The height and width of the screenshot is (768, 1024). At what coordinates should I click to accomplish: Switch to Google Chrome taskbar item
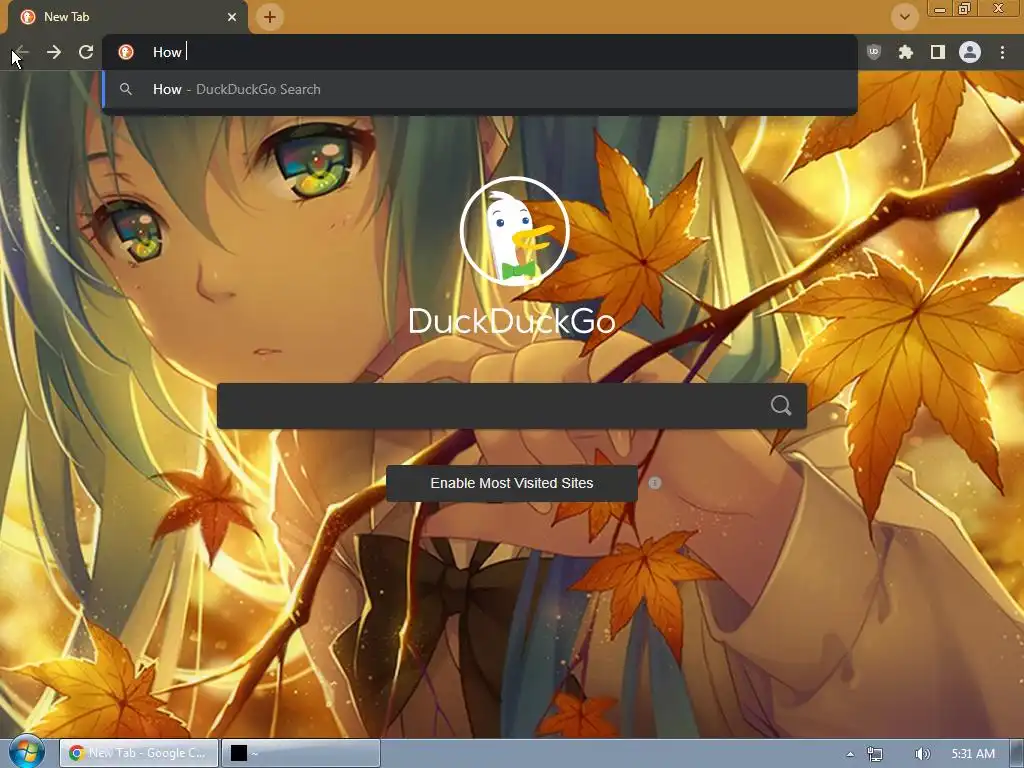[x=138, y=753]
